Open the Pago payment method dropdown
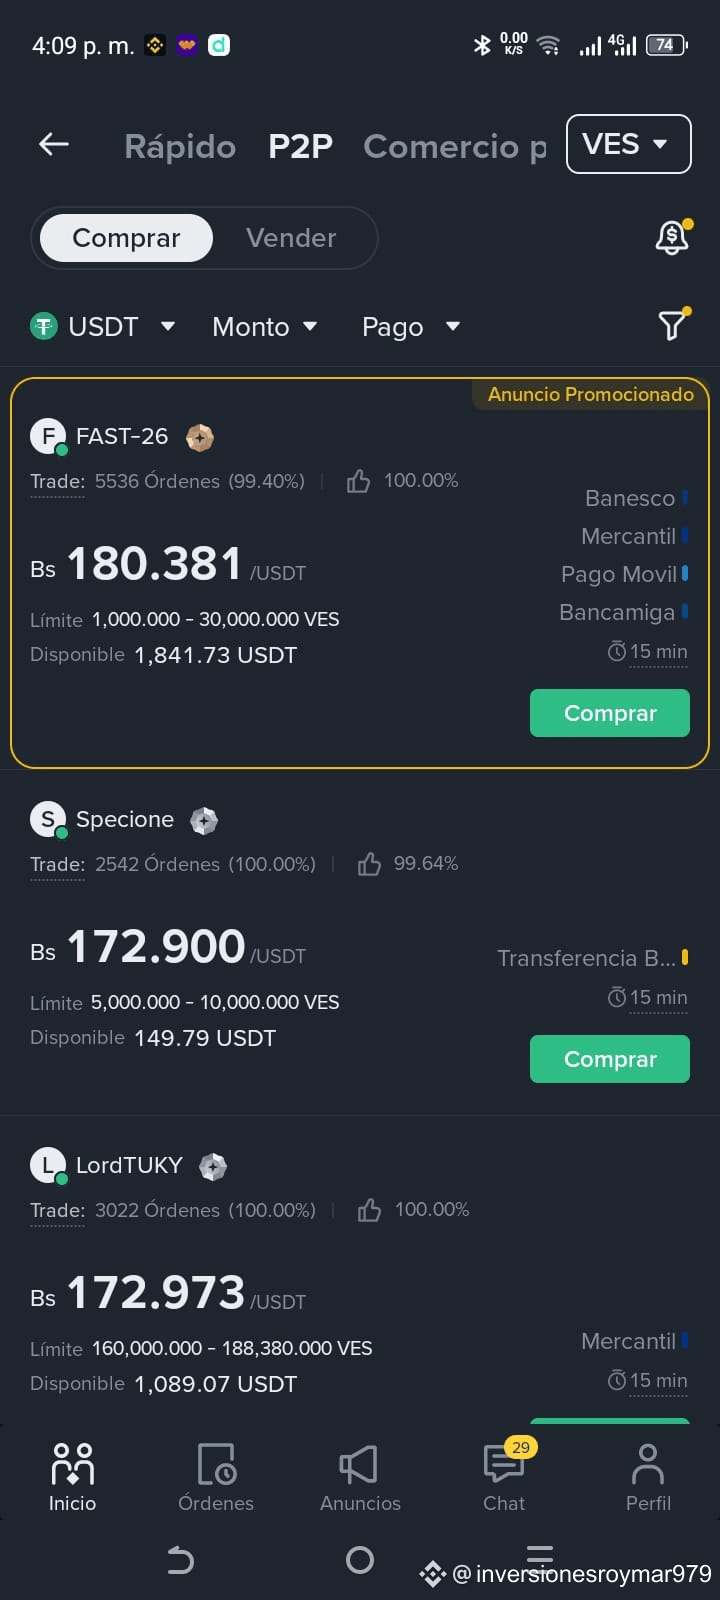Image resolution: width=720 pixels, height=1600 pixels. pyautogui.click(x=411, y=327)
